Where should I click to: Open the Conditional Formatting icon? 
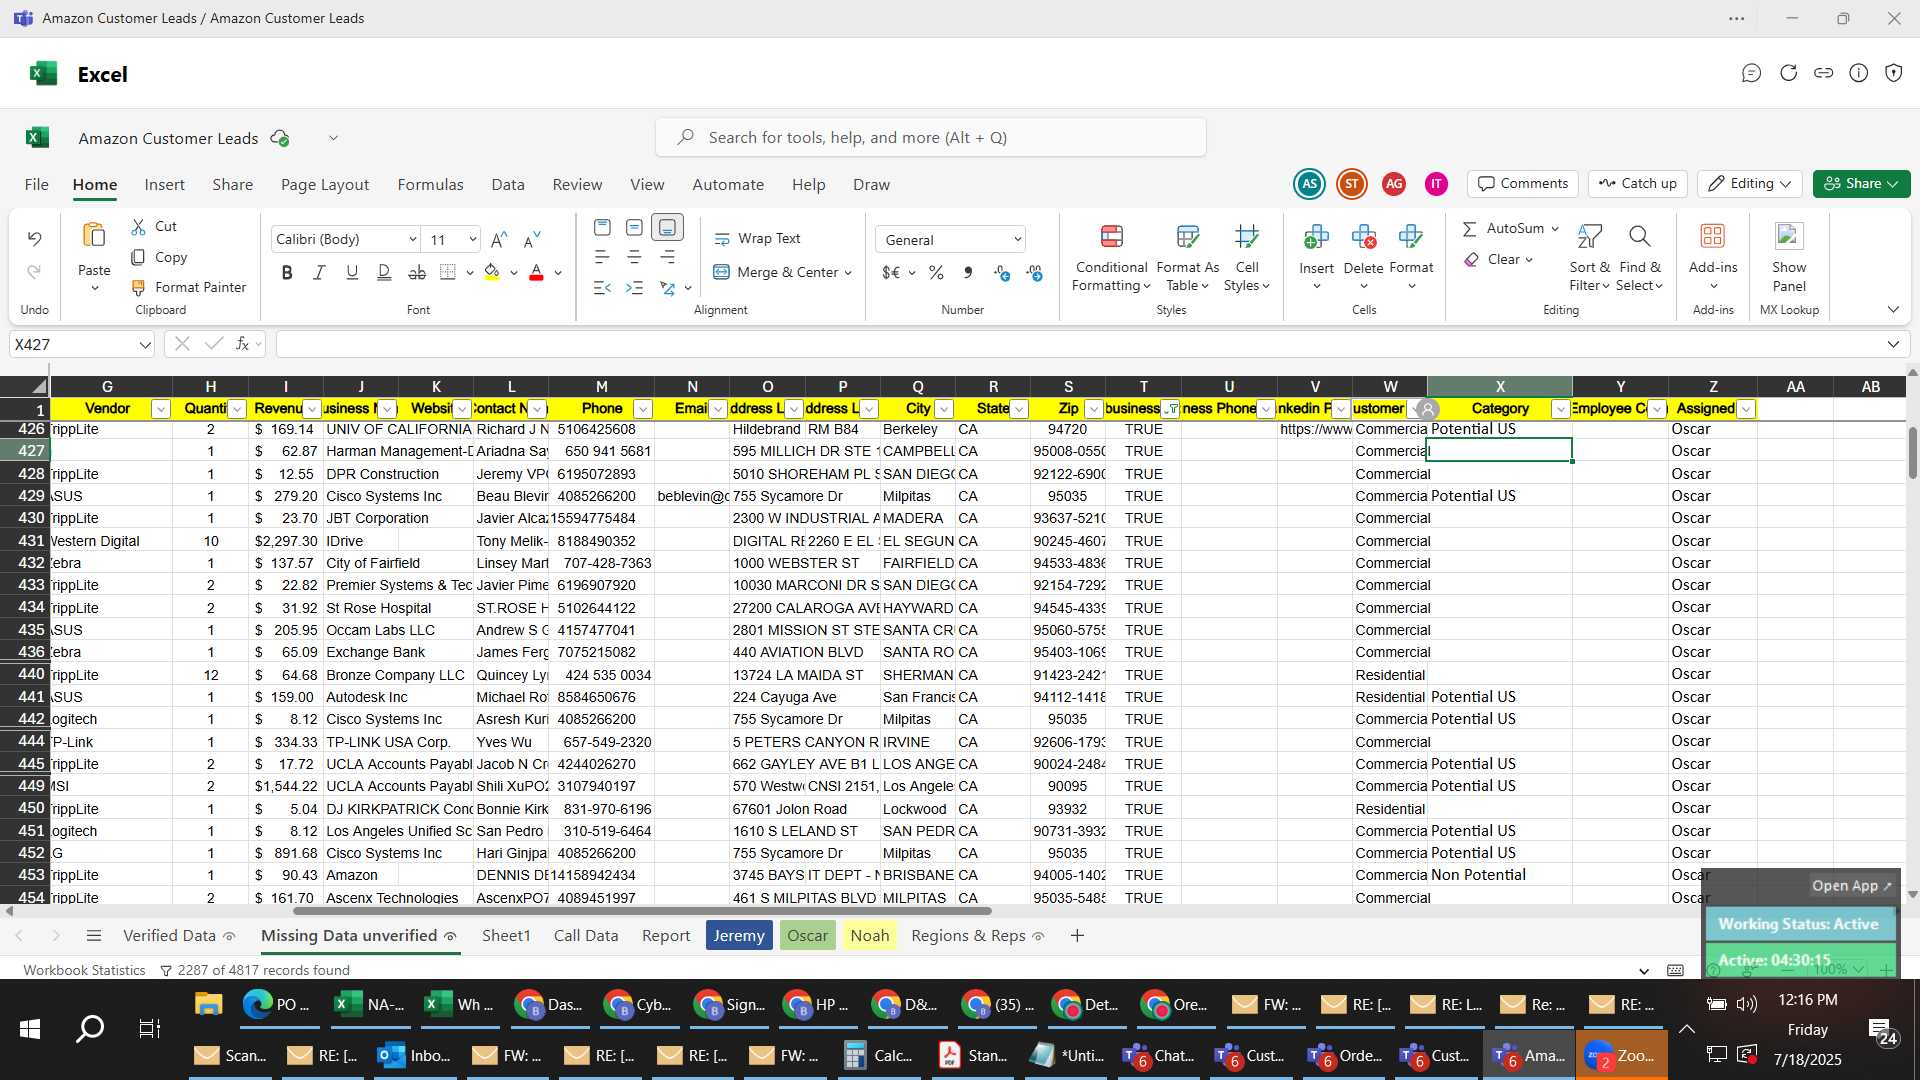tap(1111, 236)
